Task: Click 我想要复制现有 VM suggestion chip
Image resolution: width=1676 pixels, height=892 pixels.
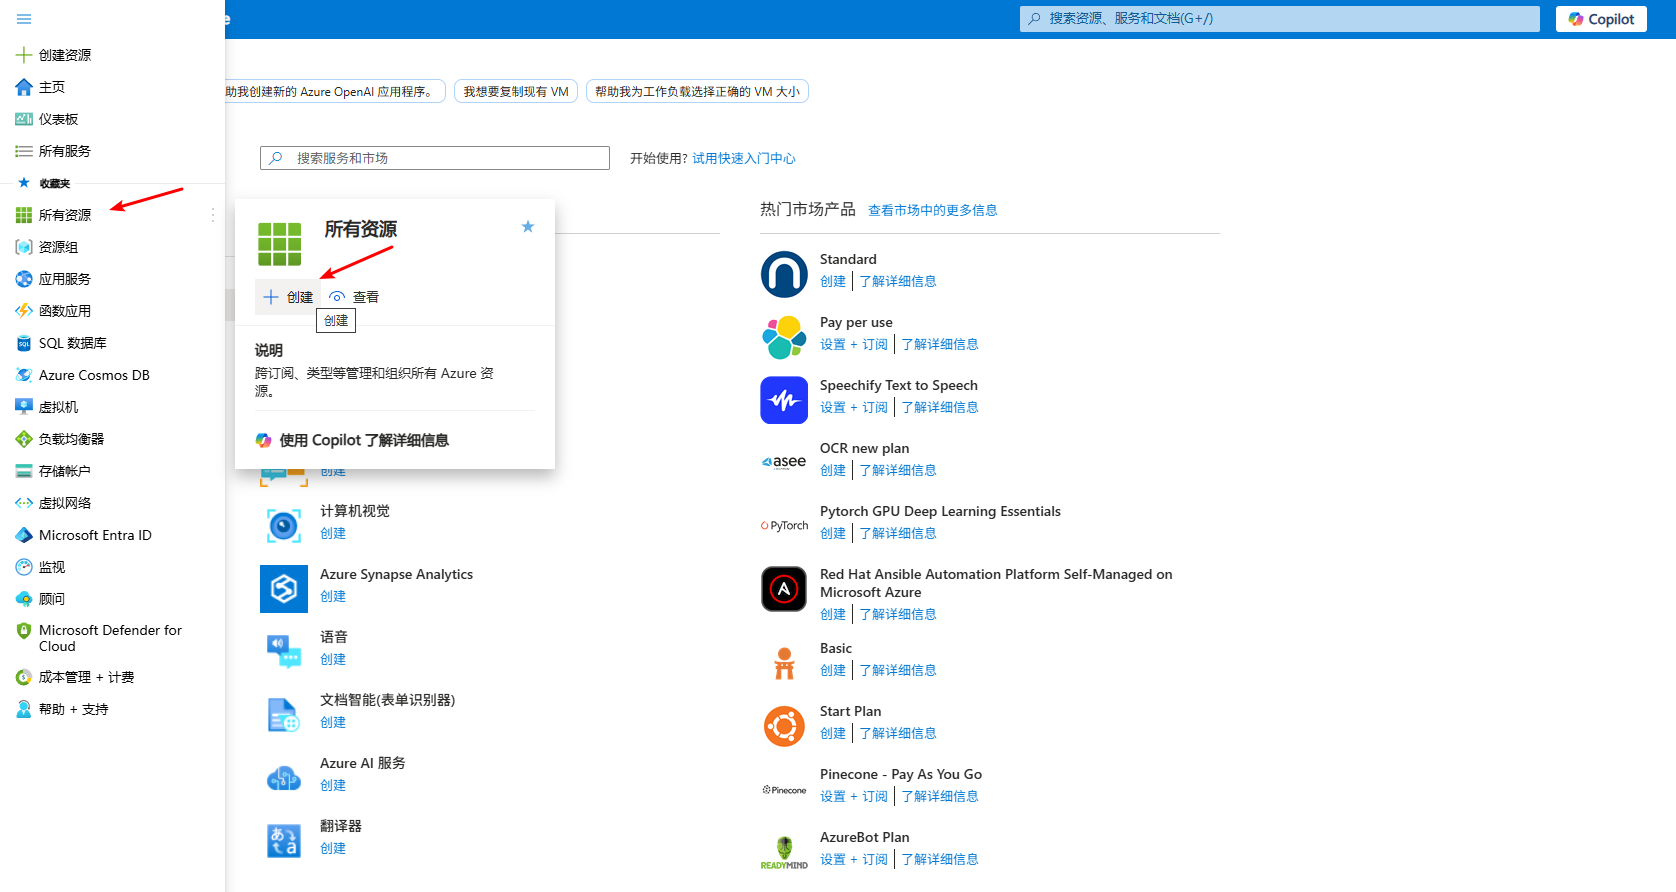Action: 516,91
